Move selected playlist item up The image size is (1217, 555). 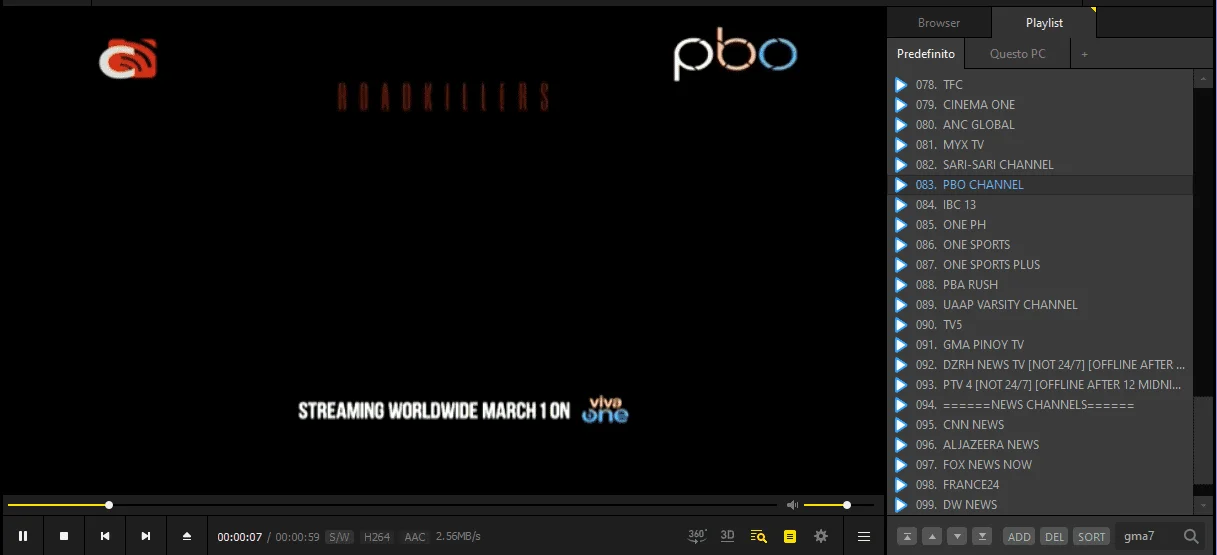tap(933, 536)
